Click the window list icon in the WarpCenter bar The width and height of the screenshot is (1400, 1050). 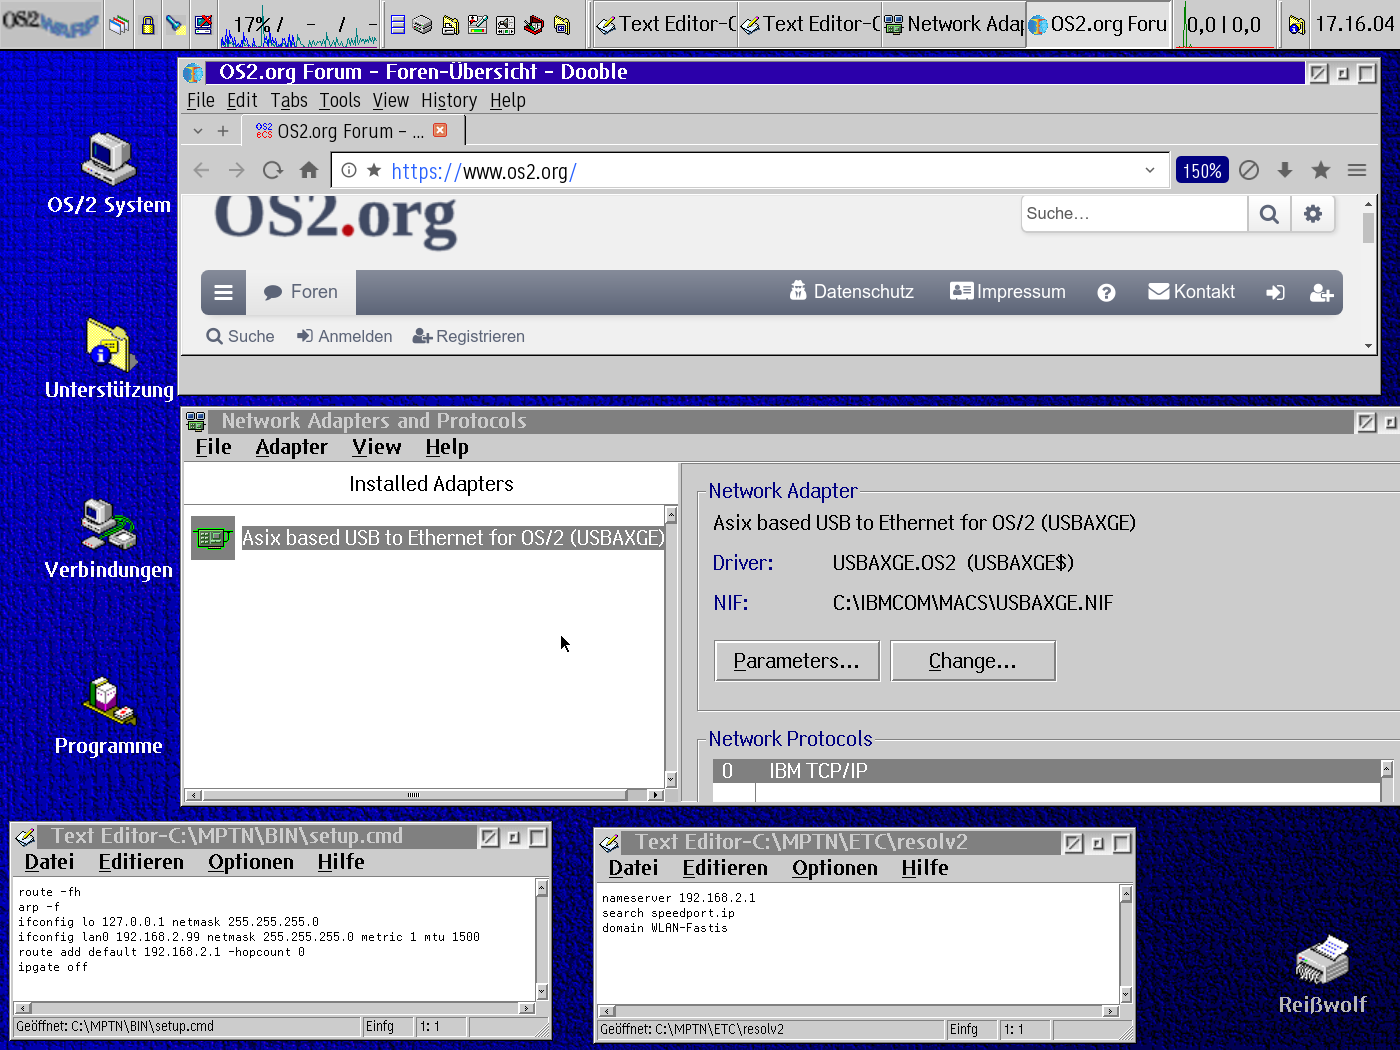[119, 25]
